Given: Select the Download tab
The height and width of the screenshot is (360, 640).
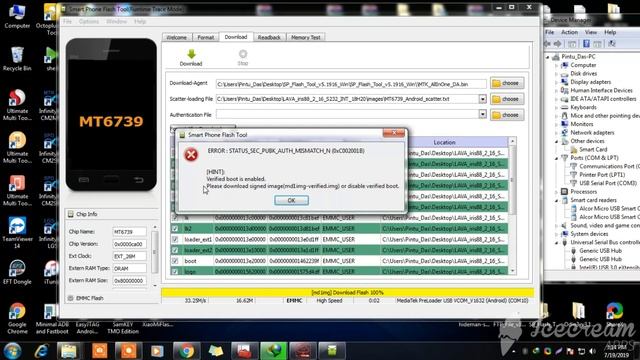Looking at the screenshot, I should tap(236, 37).
